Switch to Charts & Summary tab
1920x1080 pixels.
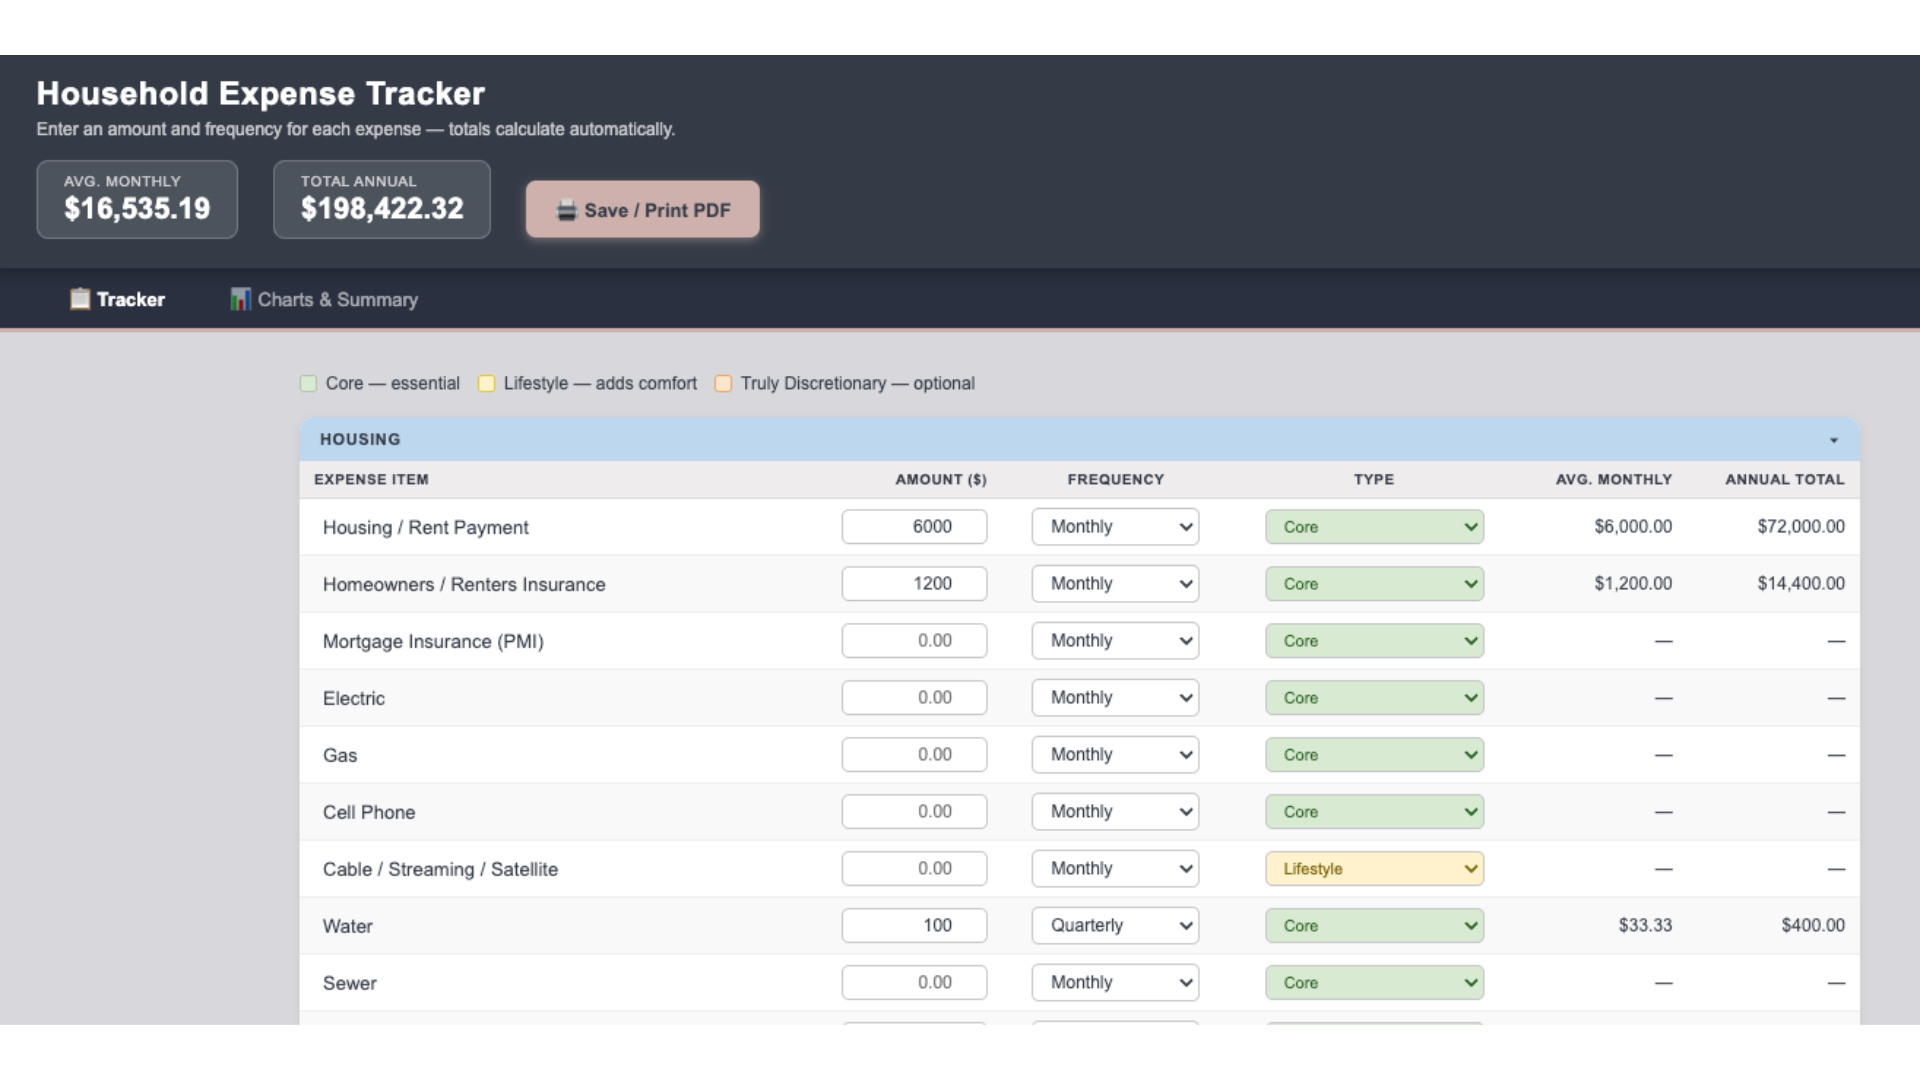tap(324, 299)
